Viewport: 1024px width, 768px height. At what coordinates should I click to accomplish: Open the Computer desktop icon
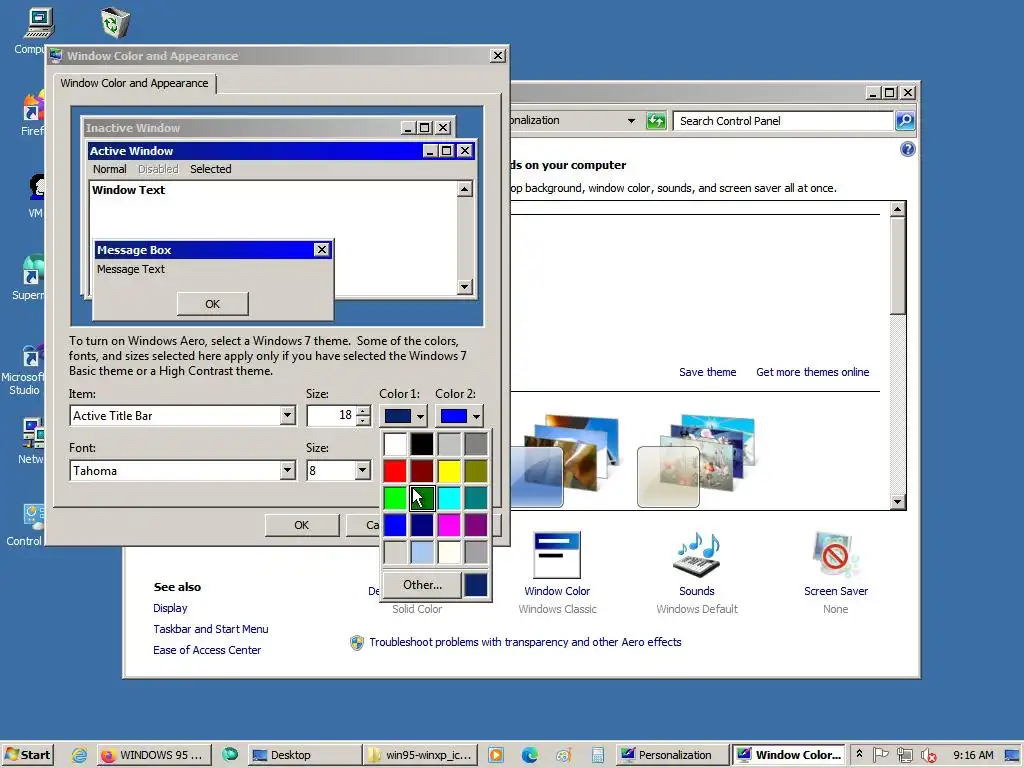pyautogui.click(x=38, y=24)
